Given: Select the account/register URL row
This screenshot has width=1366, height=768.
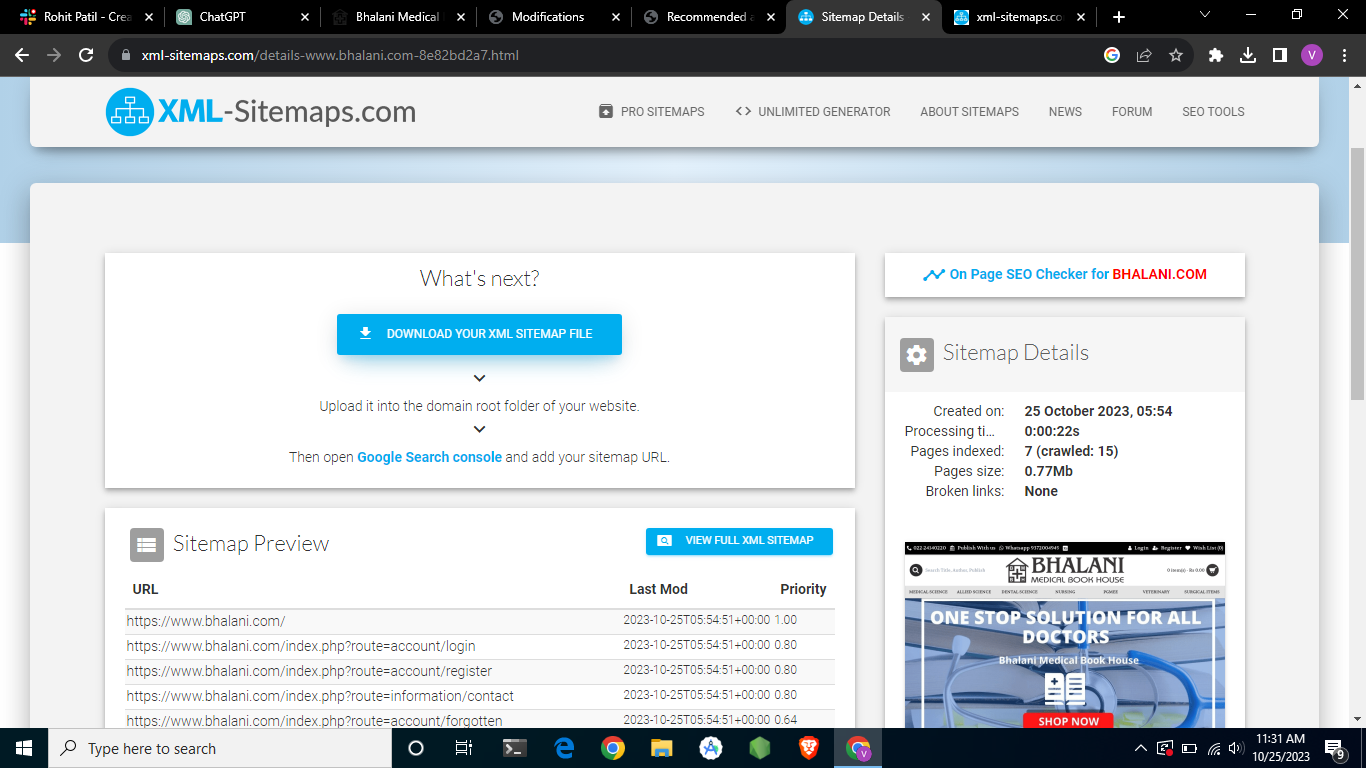Looking at the screenshot, I should pyautogui.click(x=480, y=671).
